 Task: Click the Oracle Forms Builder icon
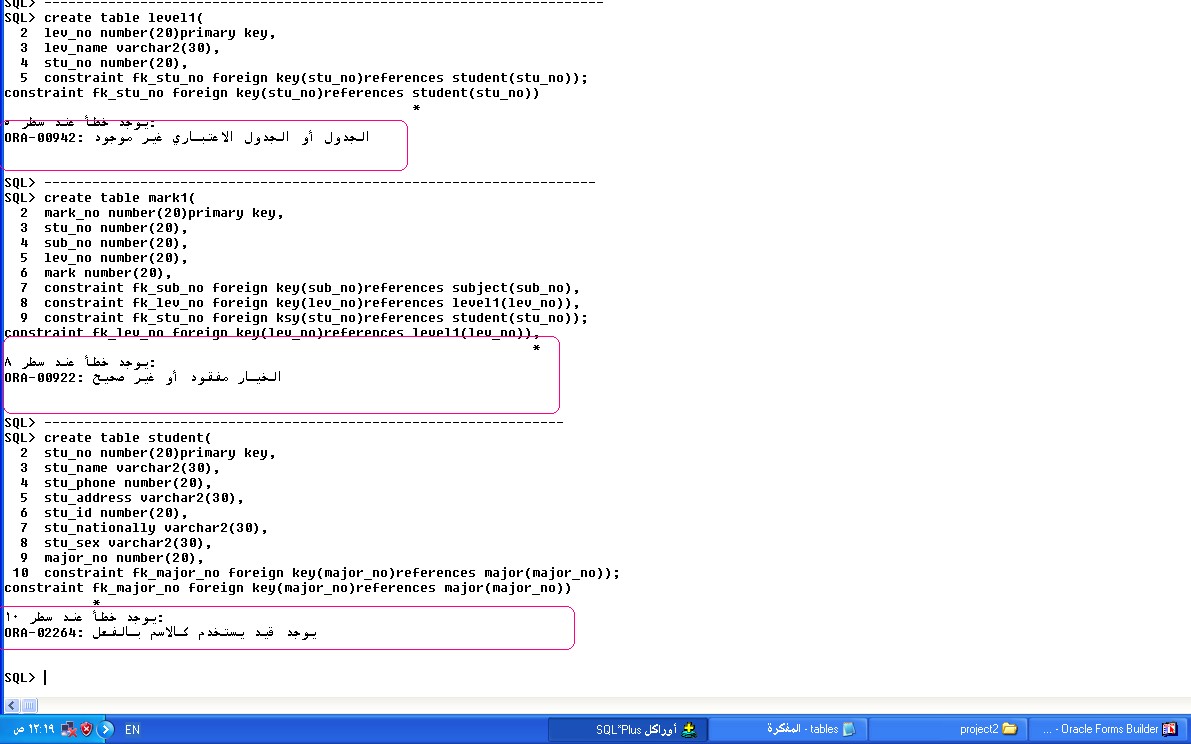point(1169,729)
